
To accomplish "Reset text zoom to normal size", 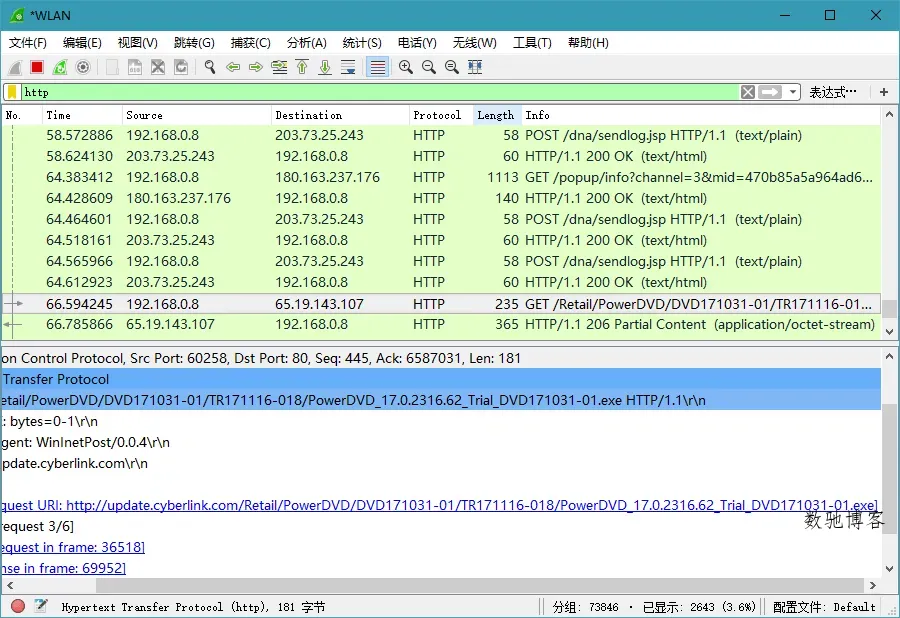I will pyautogui.click(x=452, y=67).
